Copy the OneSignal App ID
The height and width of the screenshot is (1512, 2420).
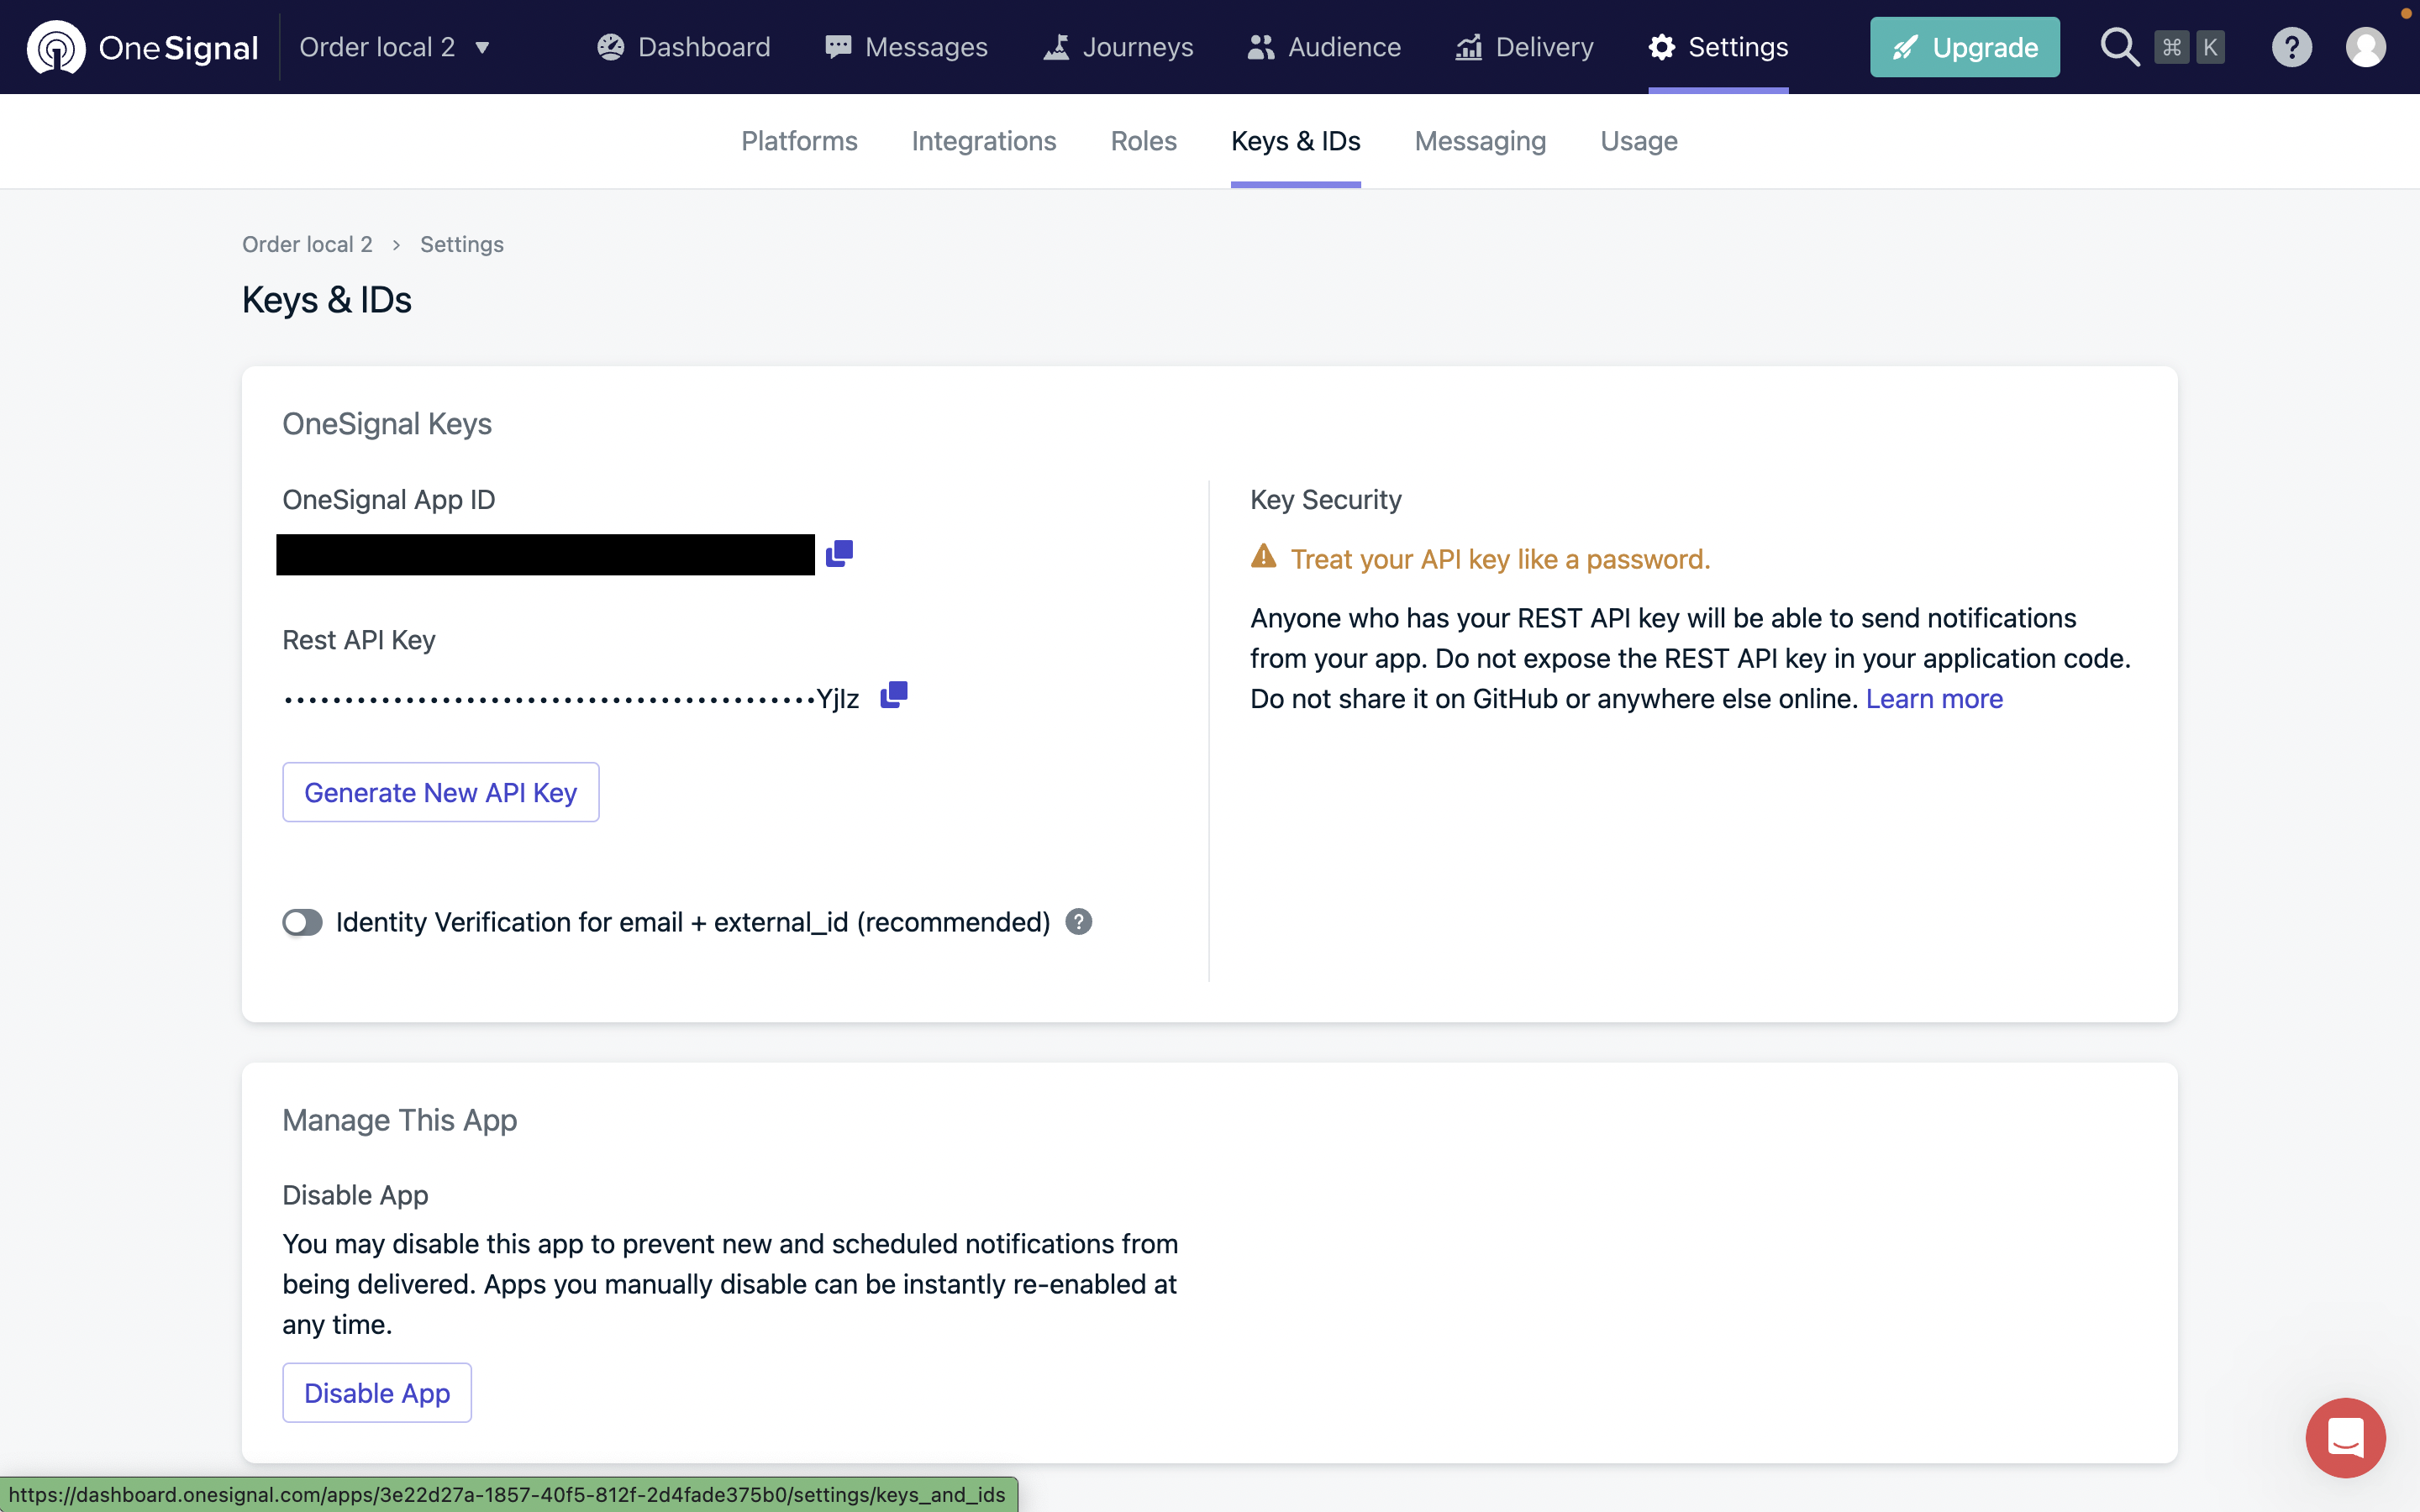pyautogui.click(x=839, y=553)
